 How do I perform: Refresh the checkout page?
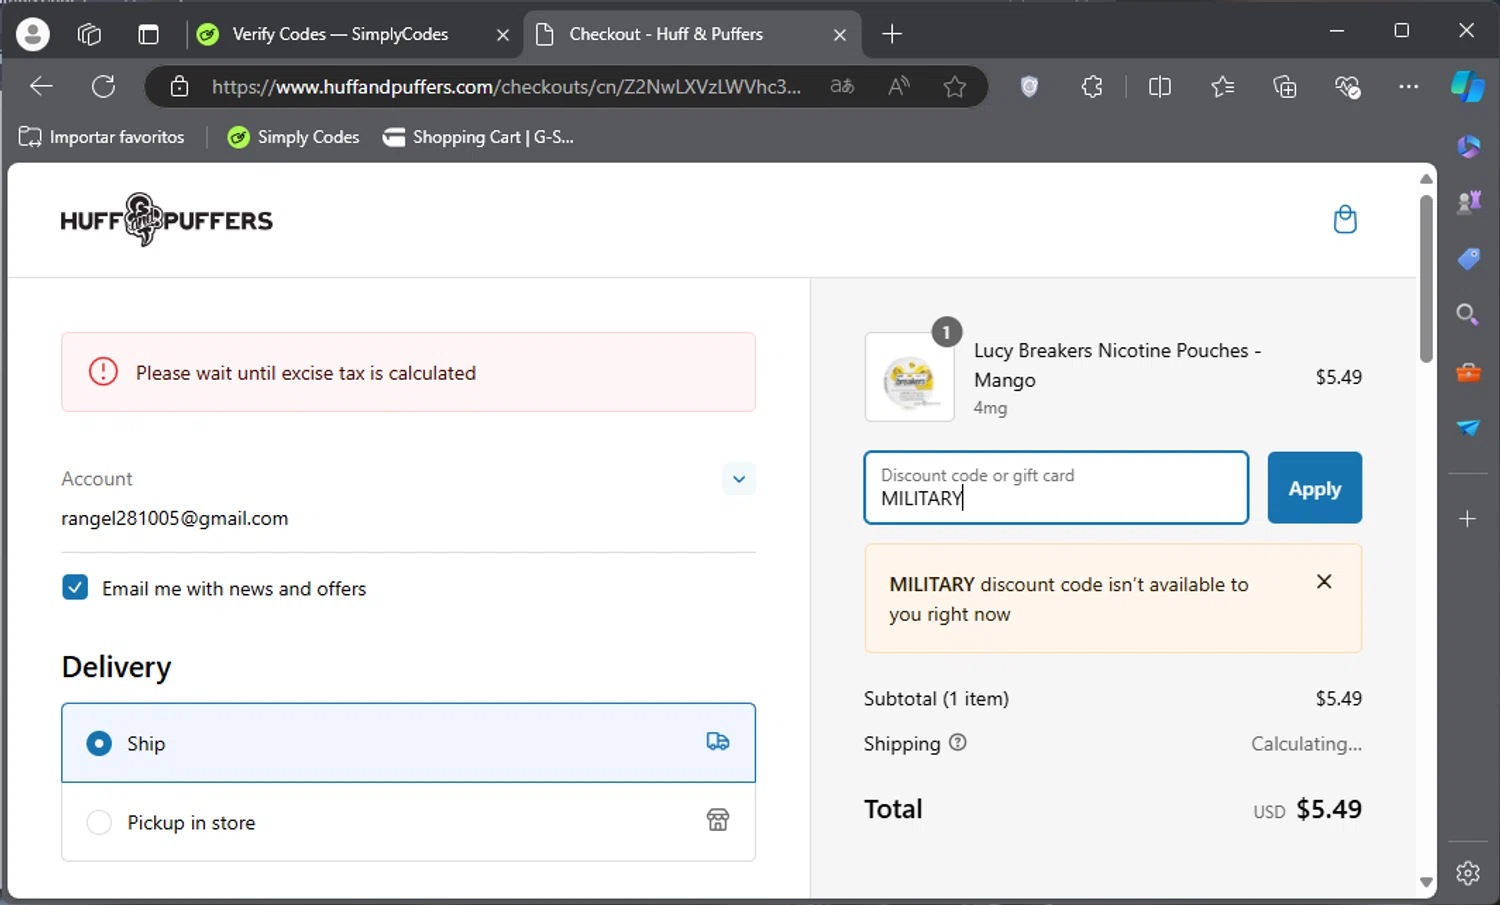click(103, 87)
